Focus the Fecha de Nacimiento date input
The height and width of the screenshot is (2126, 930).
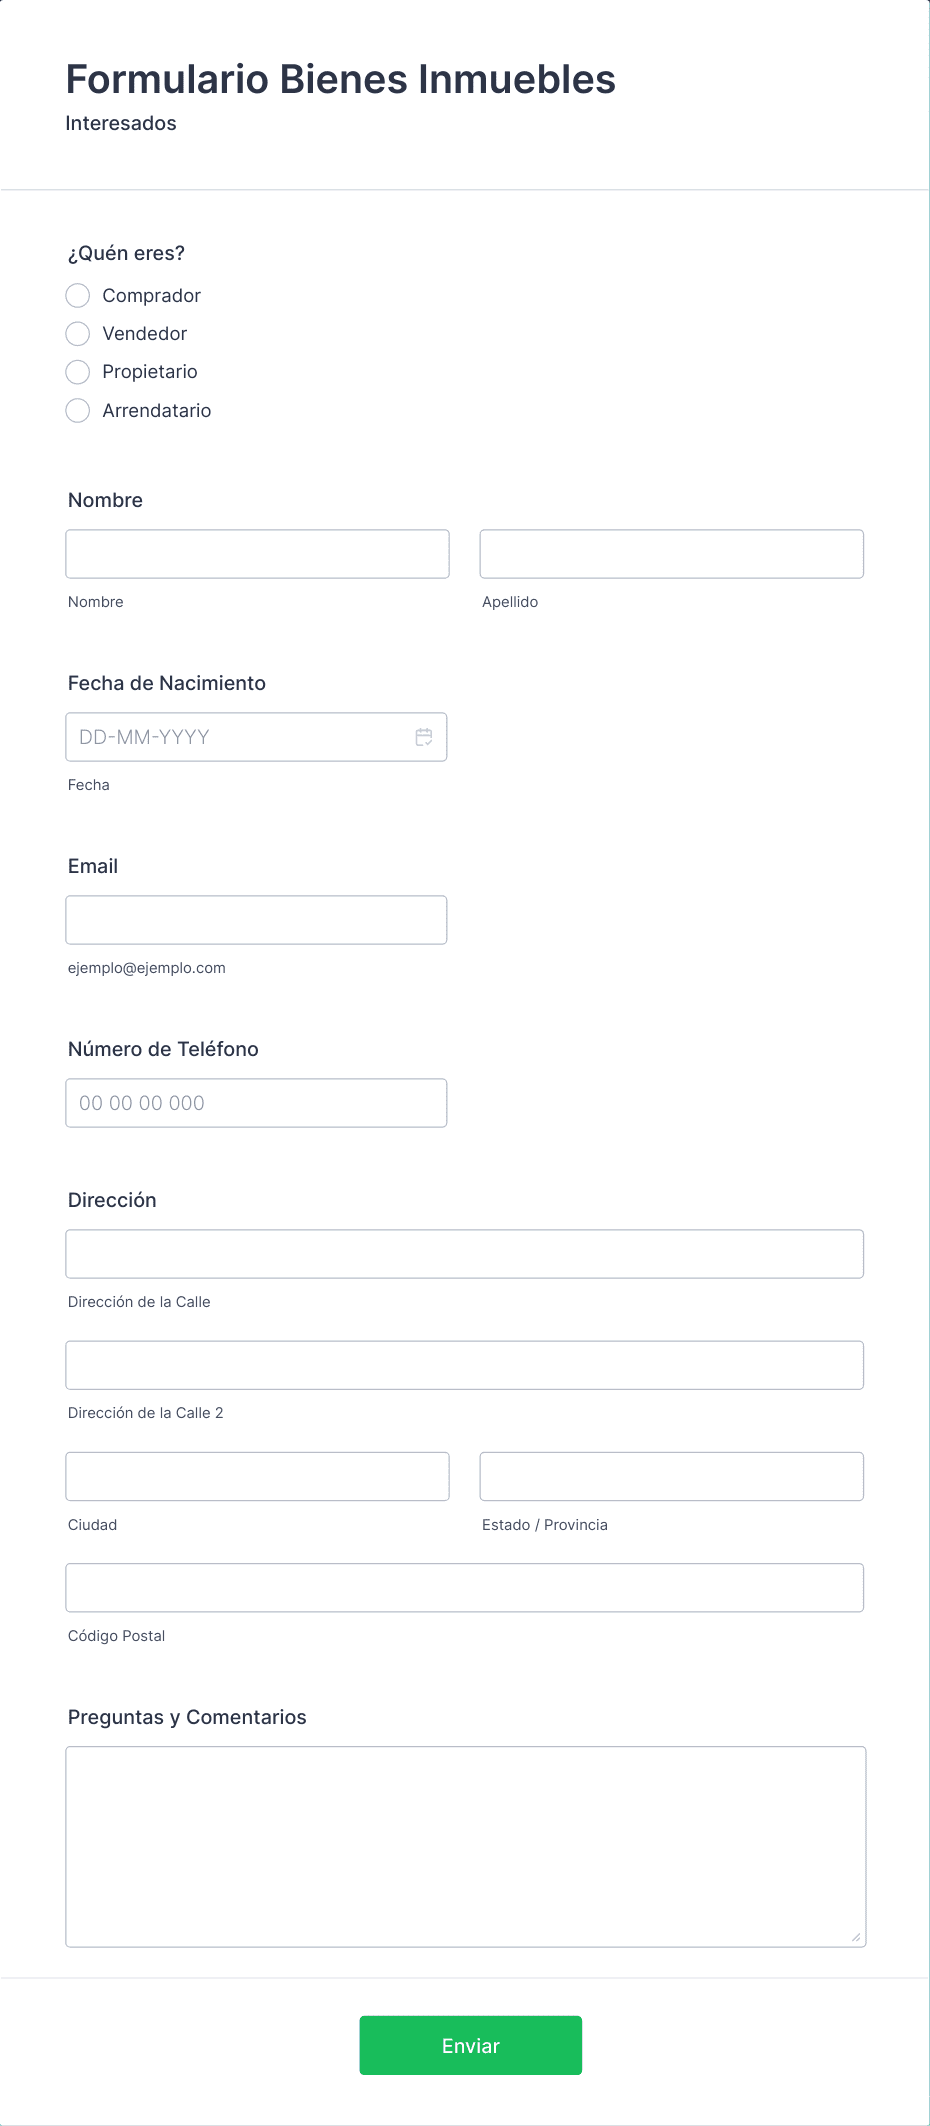(x=256, y=737)
